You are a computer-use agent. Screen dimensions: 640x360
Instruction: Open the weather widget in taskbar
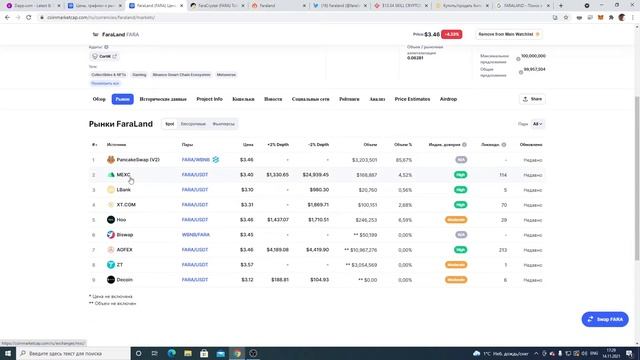point(501,353)
